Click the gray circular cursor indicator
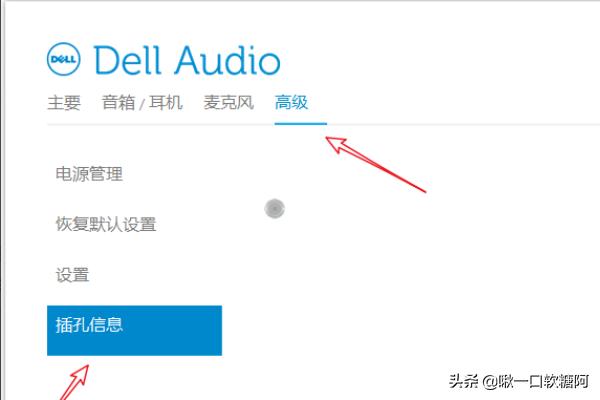 (x=274, y=209)
